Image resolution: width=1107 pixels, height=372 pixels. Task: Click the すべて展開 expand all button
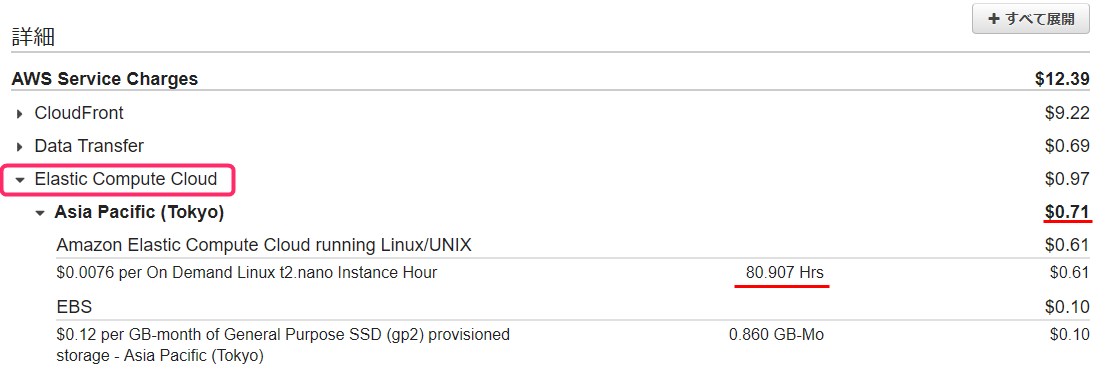pyautogui.click(x=1030, y=19)
